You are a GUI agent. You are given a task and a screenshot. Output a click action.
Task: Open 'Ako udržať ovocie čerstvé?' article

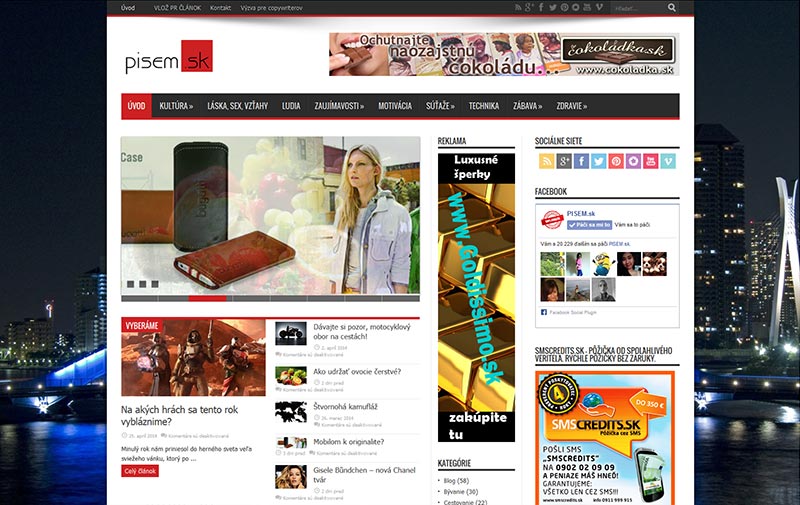click(357, 371)
